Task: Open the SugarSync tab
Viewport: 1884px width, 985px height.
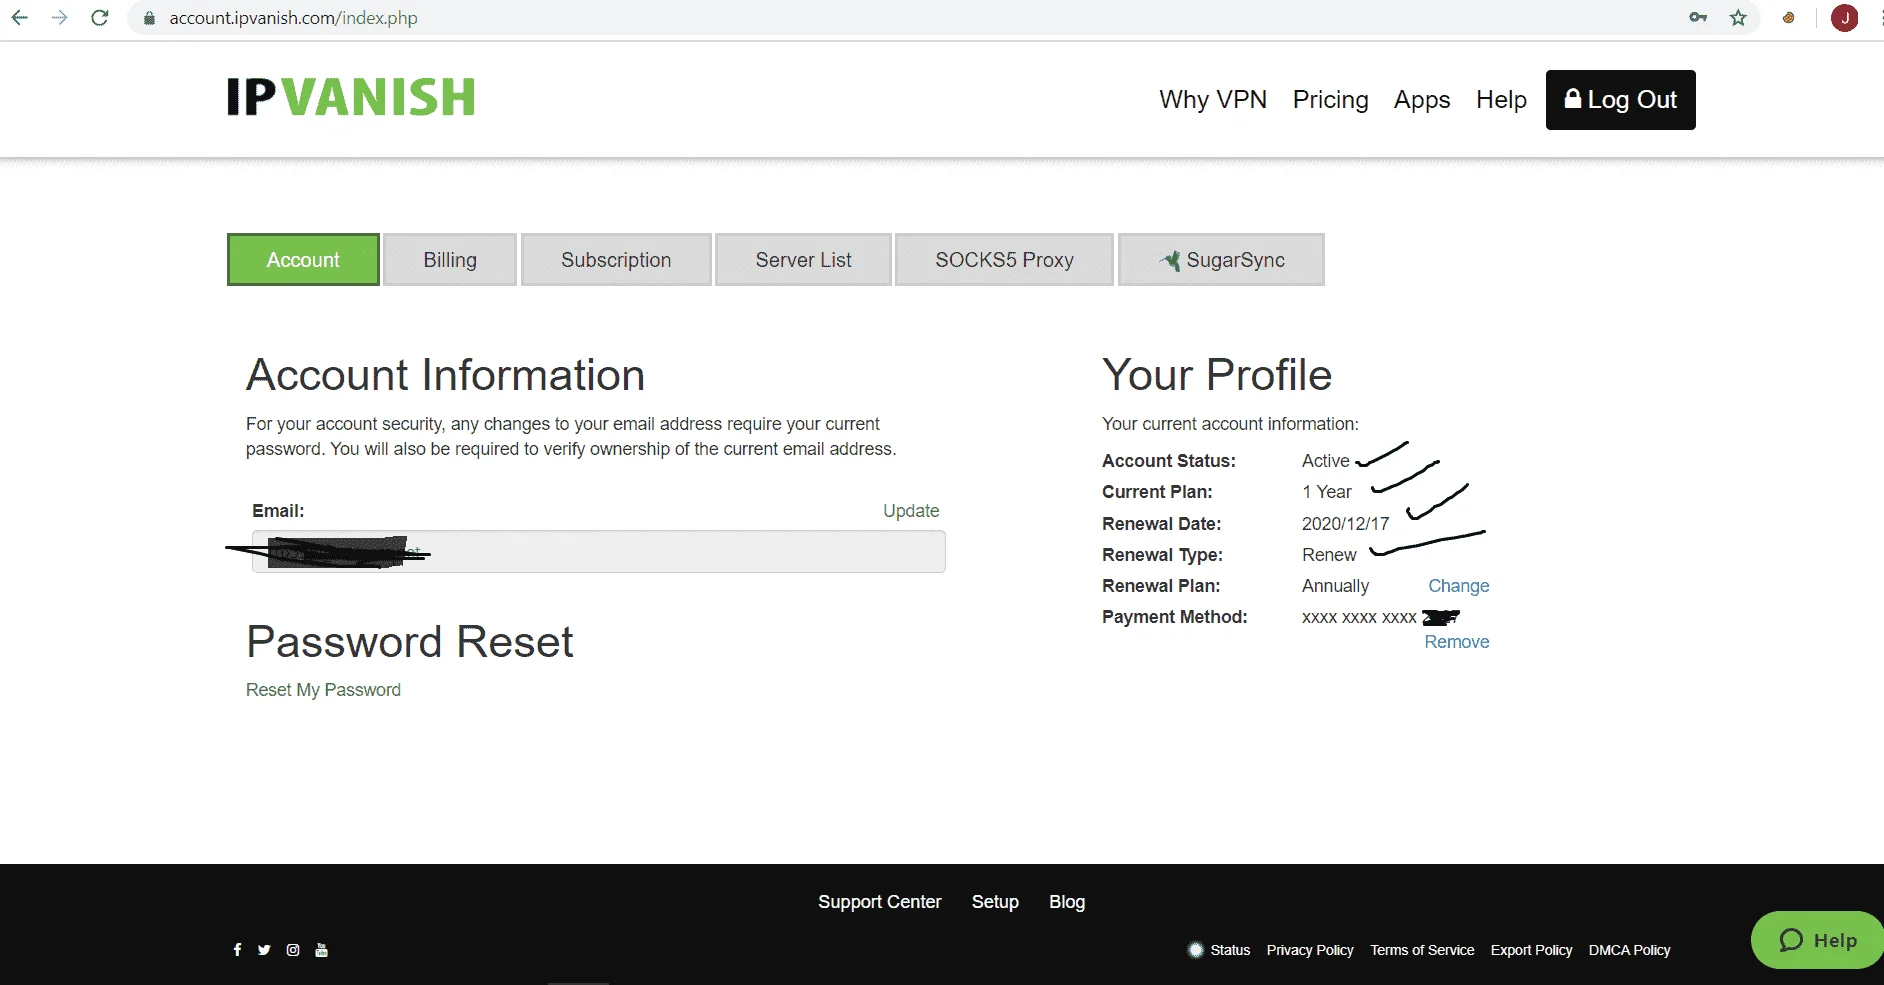Action: point(1221,260)
